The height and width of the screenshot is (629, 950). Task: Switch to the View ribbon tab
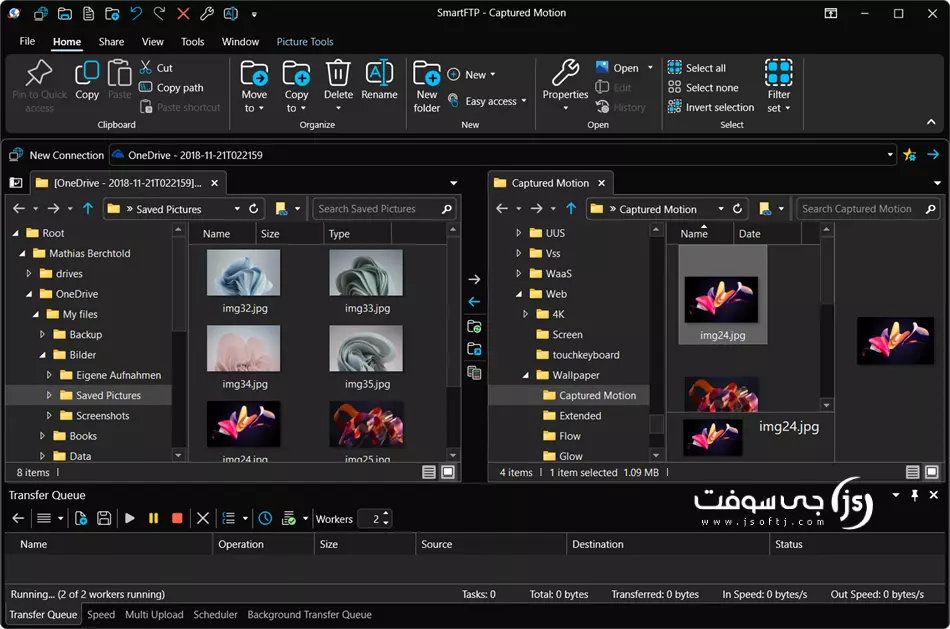coord(153,42)
